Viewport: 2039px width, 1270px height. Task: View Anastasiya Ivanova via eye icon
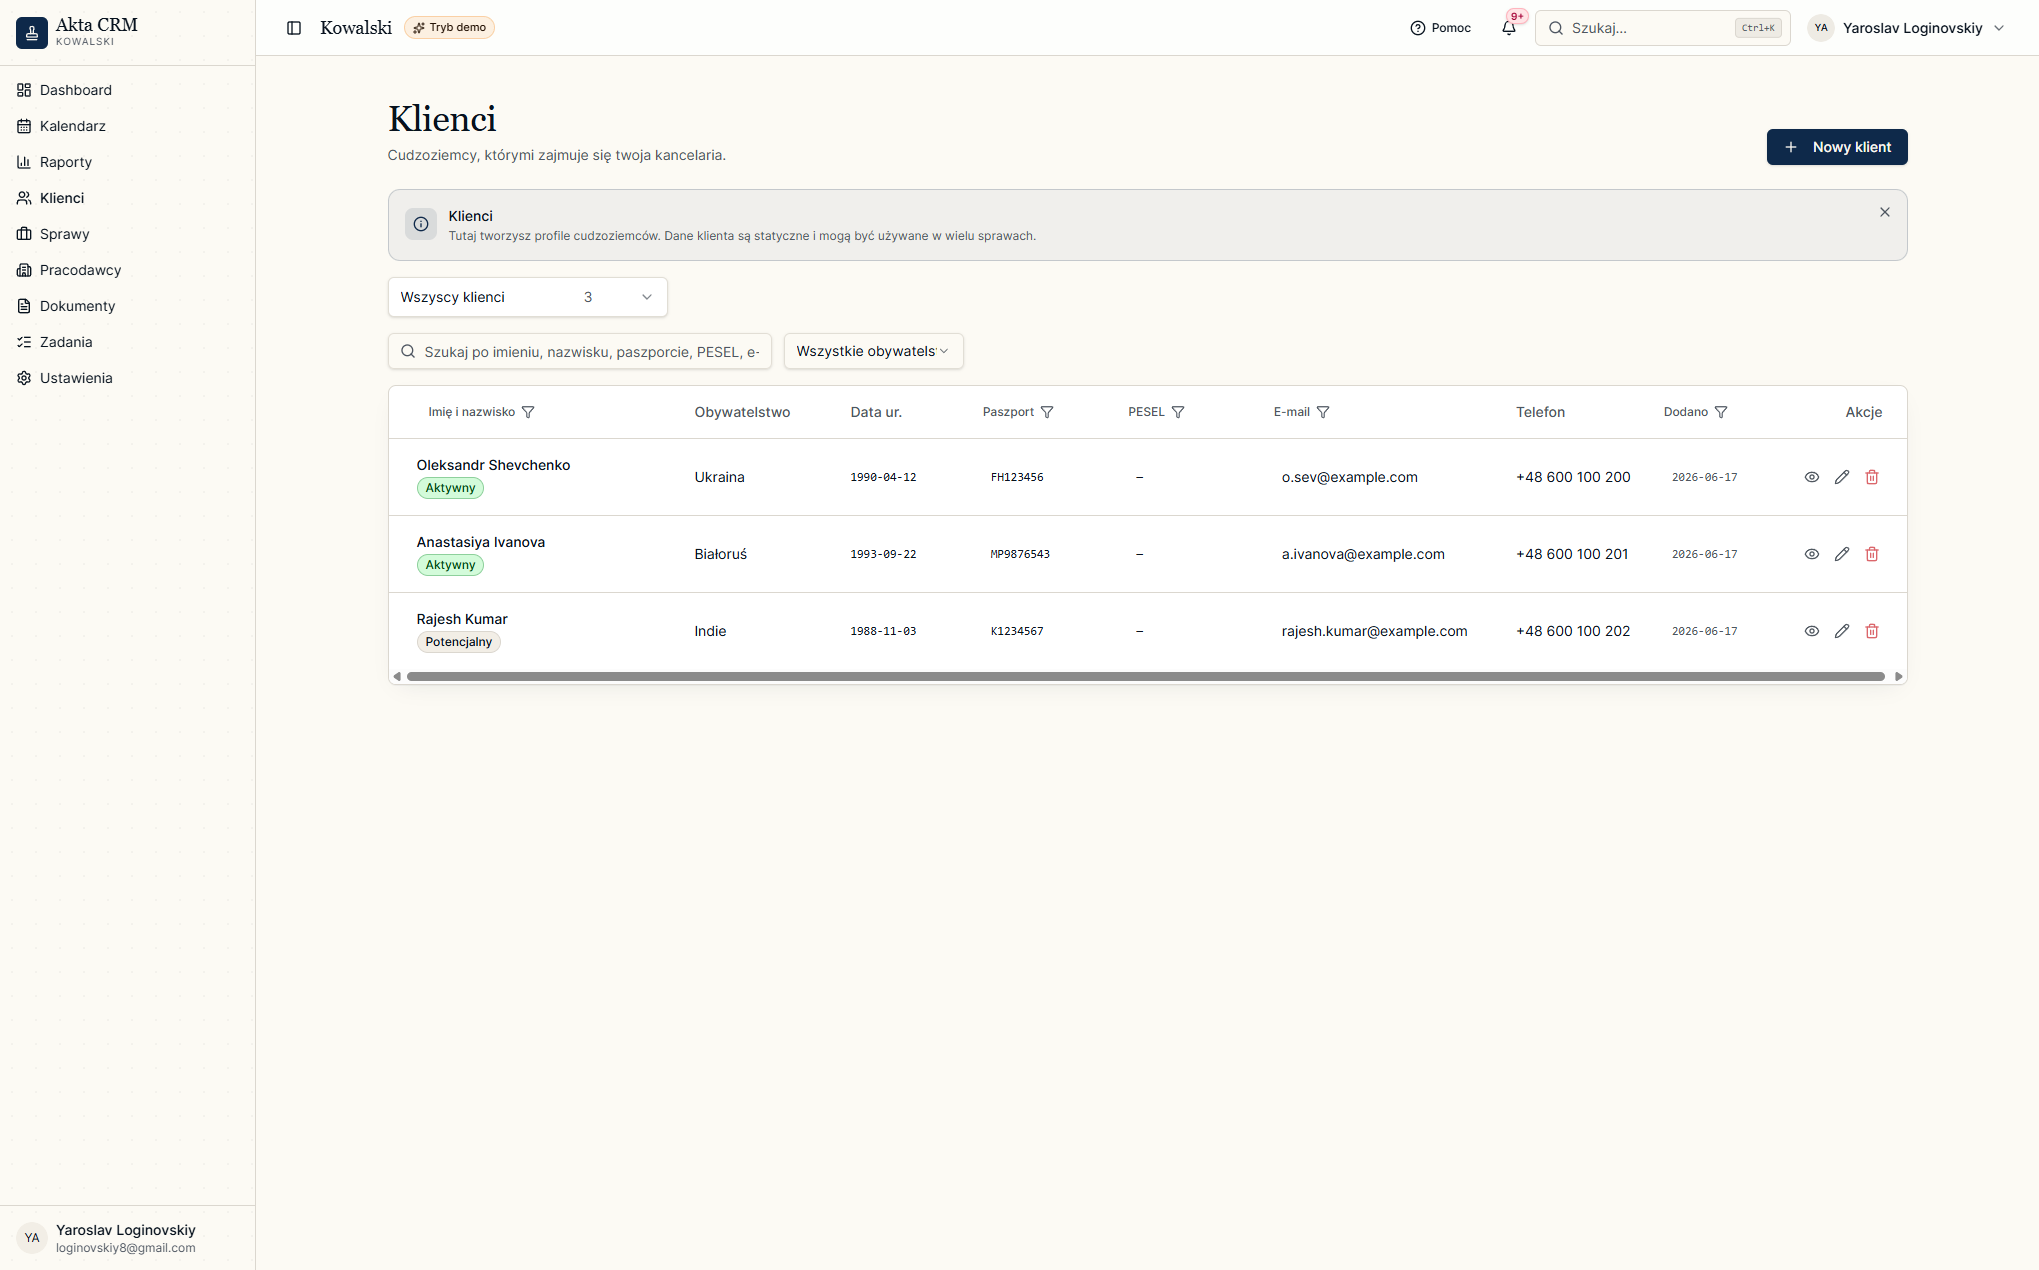[1812, 554]
